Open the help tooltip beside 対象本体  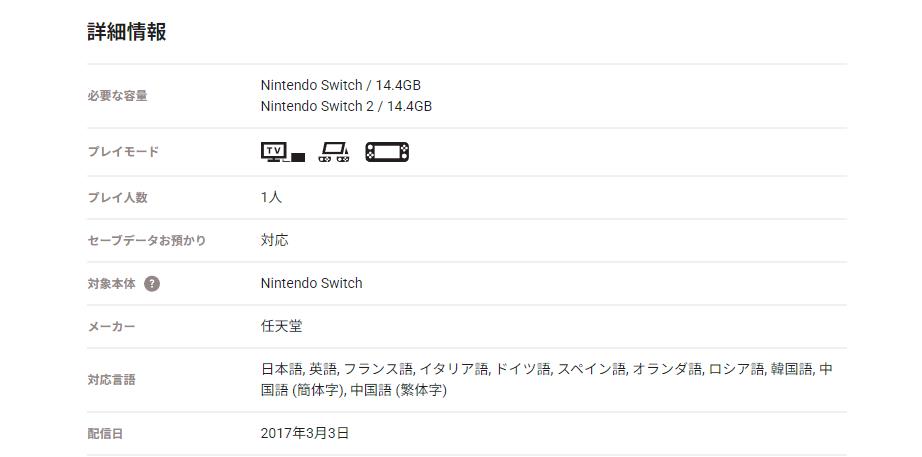point(152,284)
